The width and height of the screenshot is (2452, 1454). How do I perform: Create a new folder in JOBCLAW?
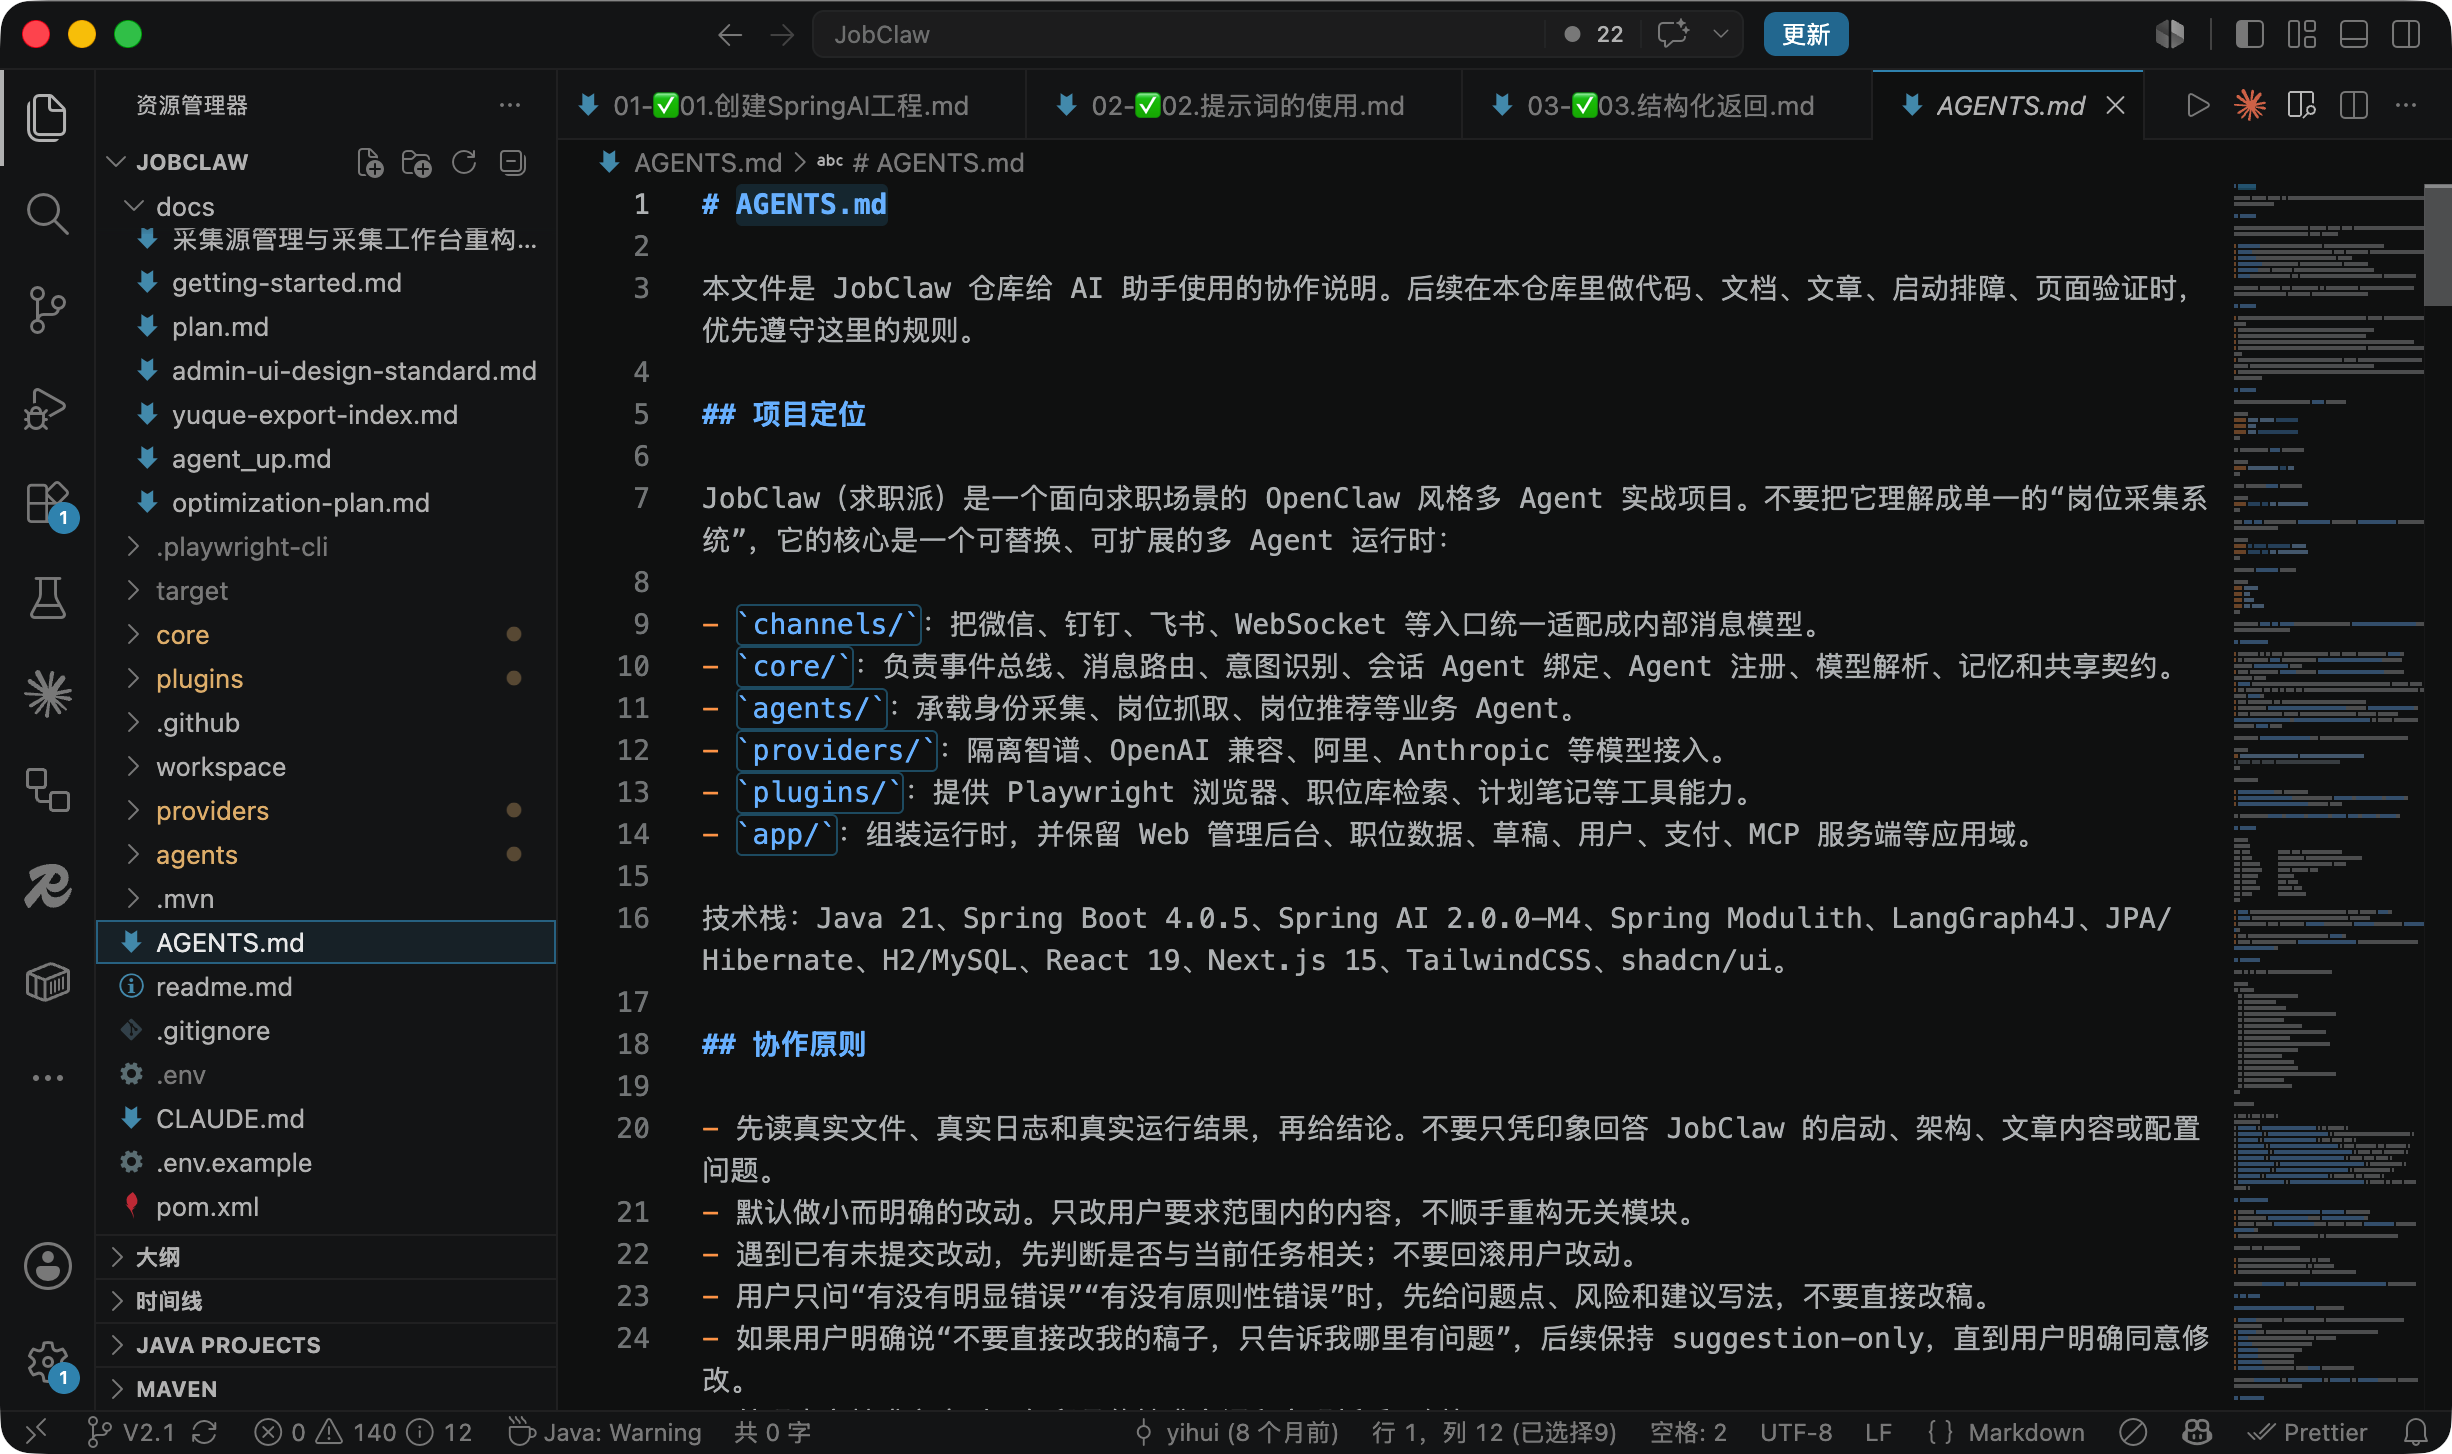click(417, 162)
